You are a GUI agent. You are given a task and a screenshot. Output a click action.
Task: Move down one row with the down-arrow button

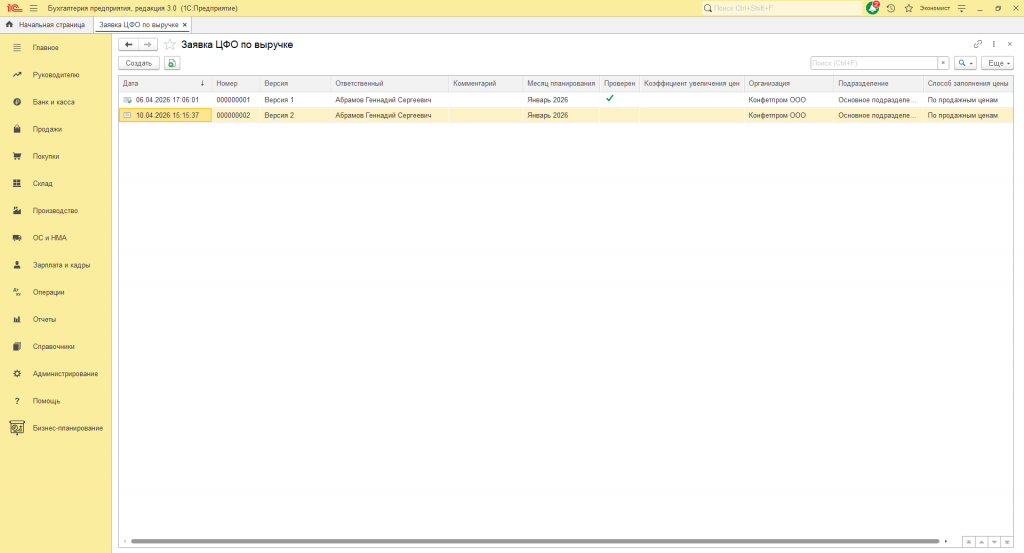[x=994, y=542]
